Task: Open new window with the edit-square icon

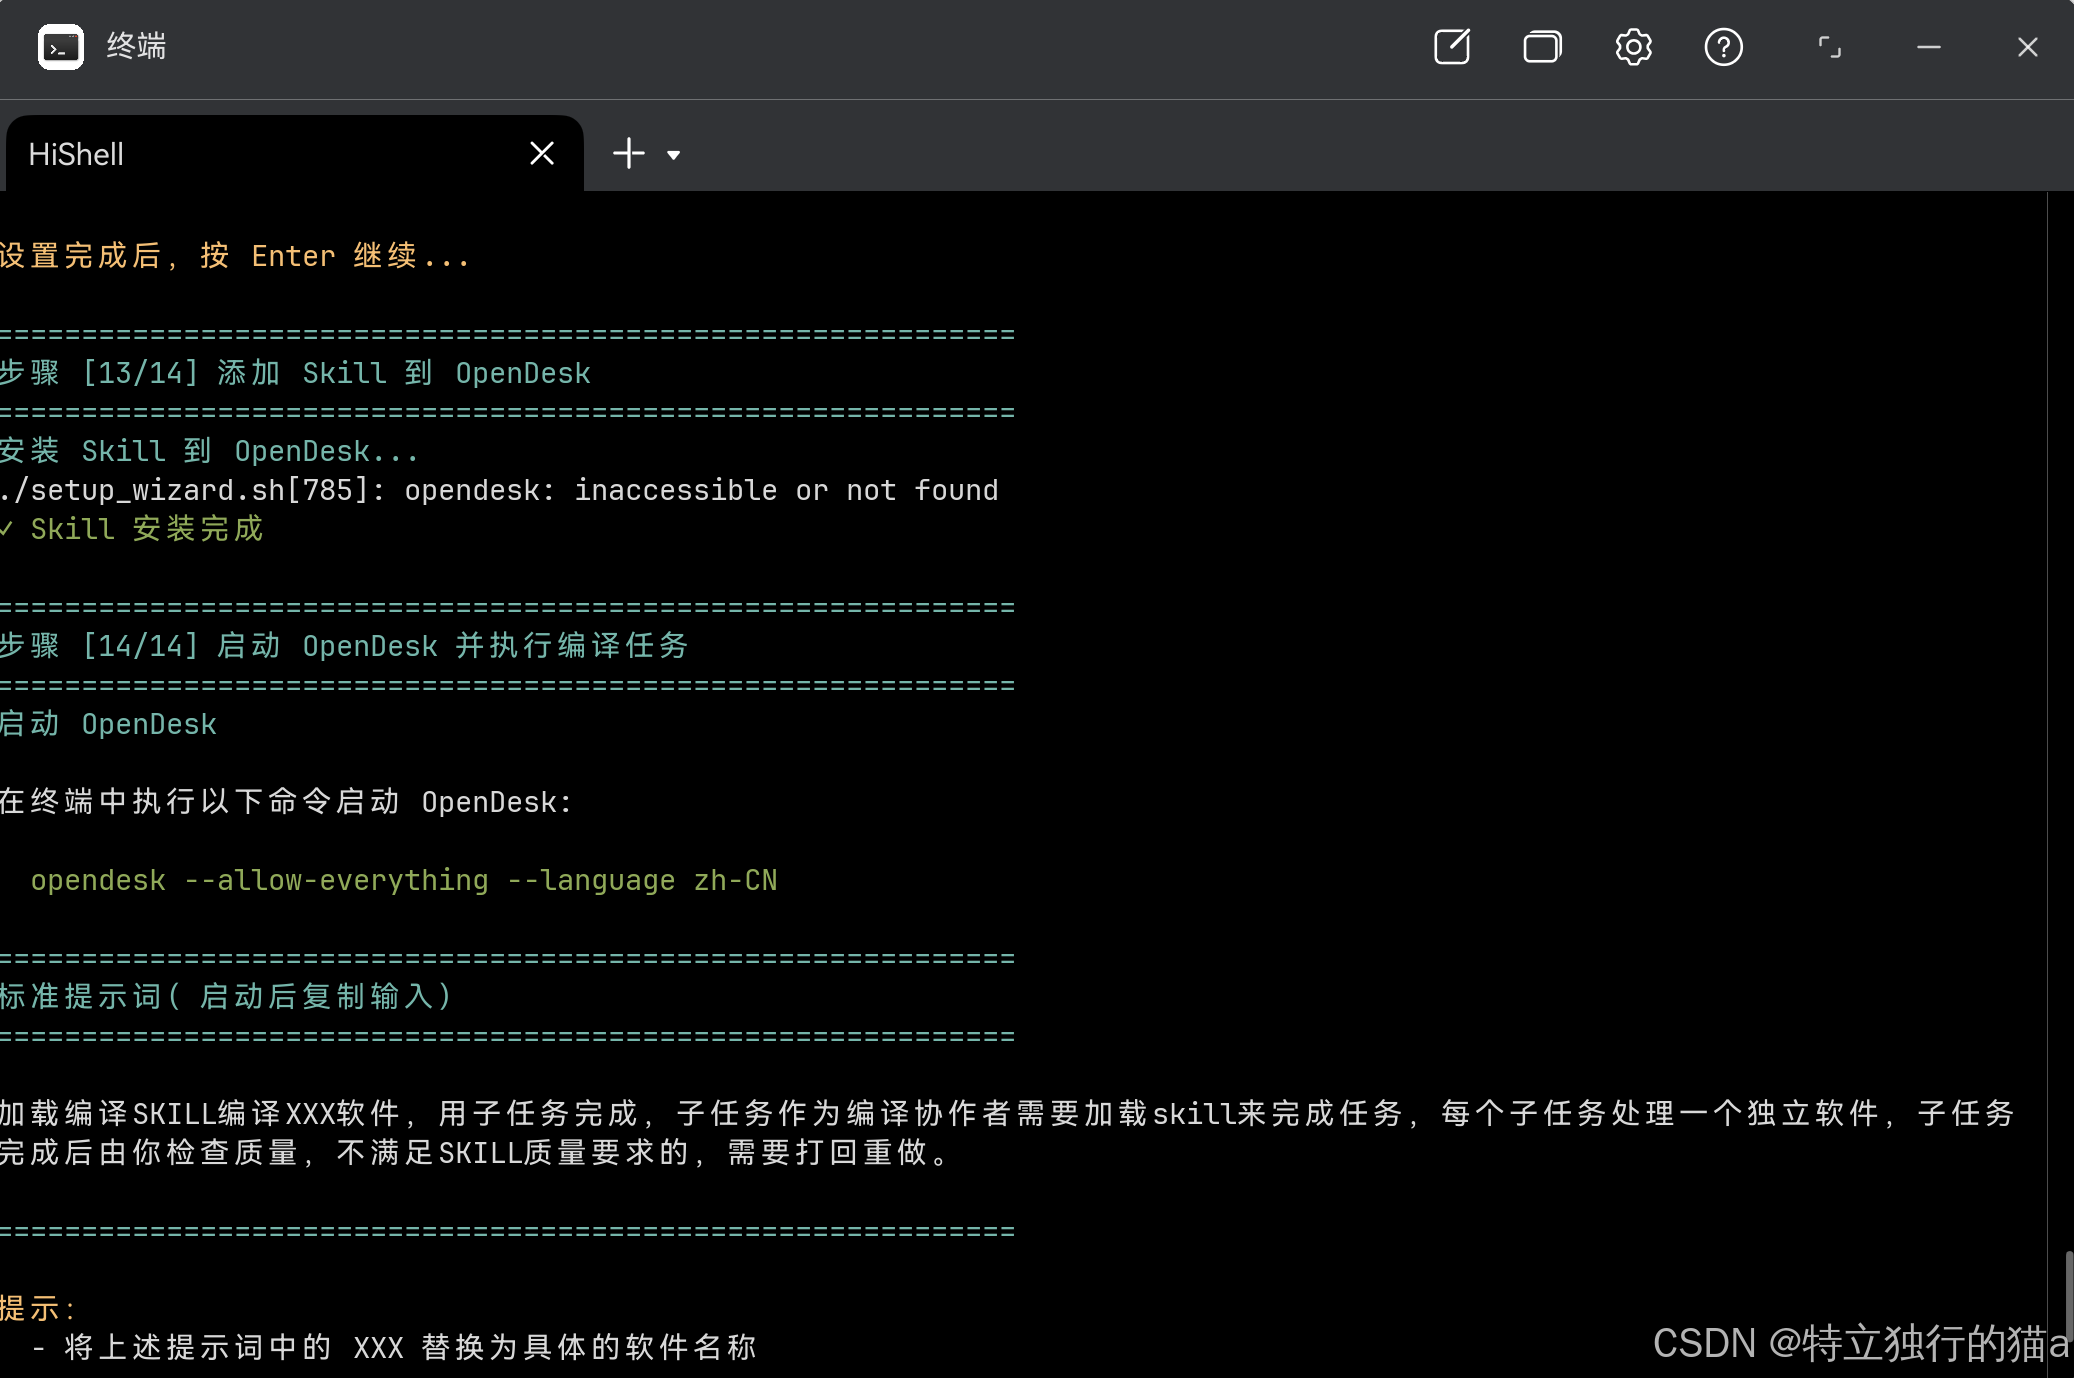Action: tap(1452, 47)
